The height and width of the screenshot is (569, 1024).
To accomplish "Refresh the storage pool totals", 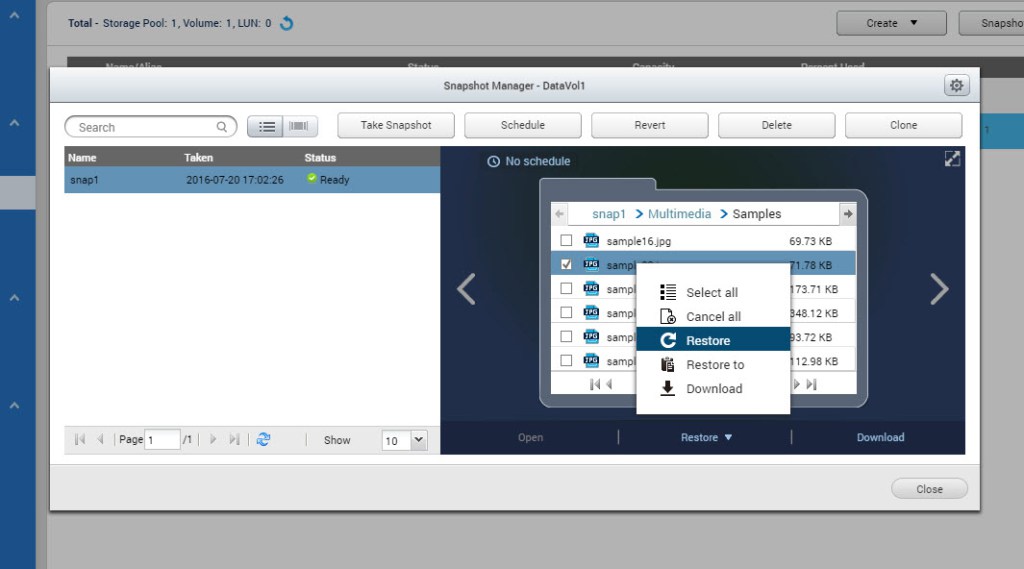I will click(x=287, y=23).
